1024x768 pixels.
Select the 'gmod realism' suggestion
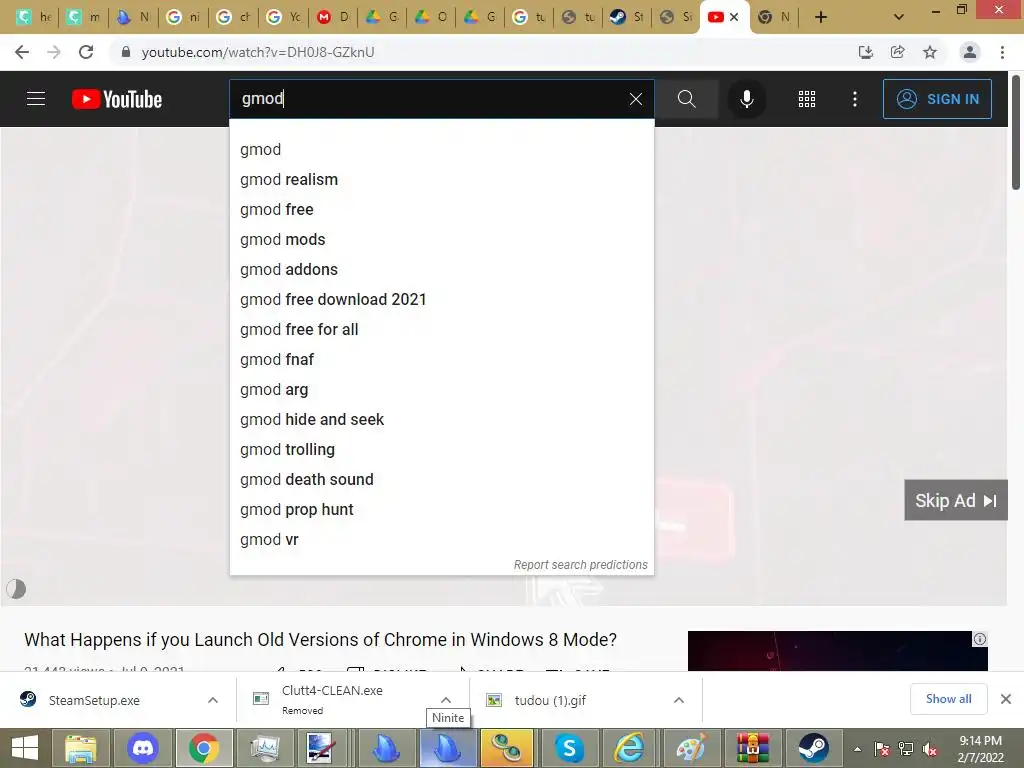click(441, 180)
